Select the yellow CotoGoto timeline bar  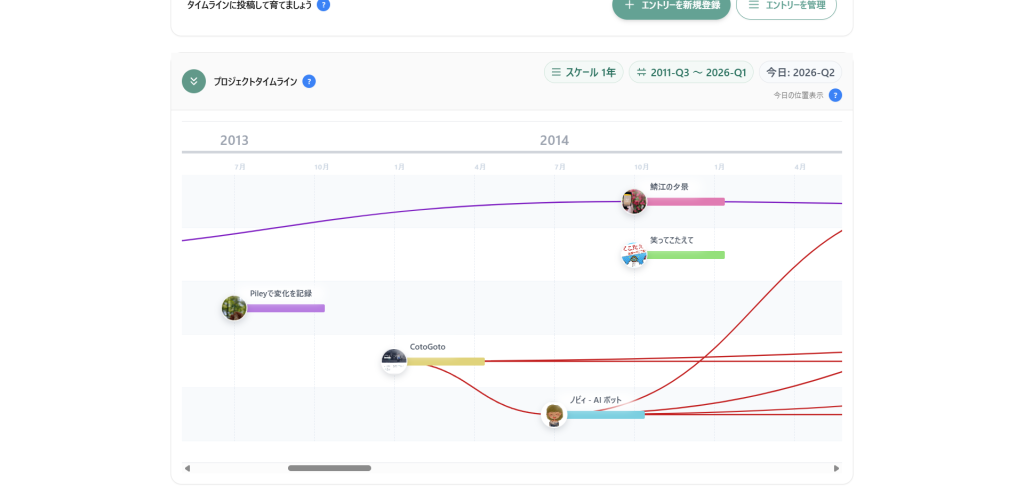pos(446,361)
